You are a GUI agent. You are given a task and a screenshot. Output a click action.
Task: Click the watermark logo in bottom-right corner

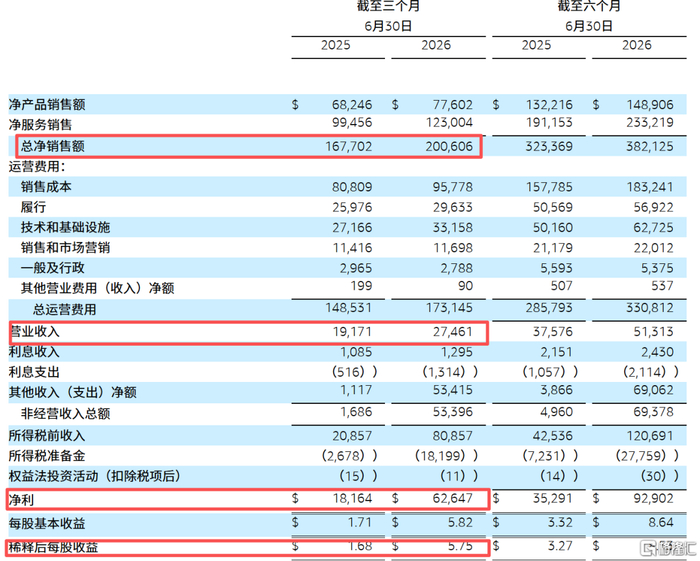(667, 548)
